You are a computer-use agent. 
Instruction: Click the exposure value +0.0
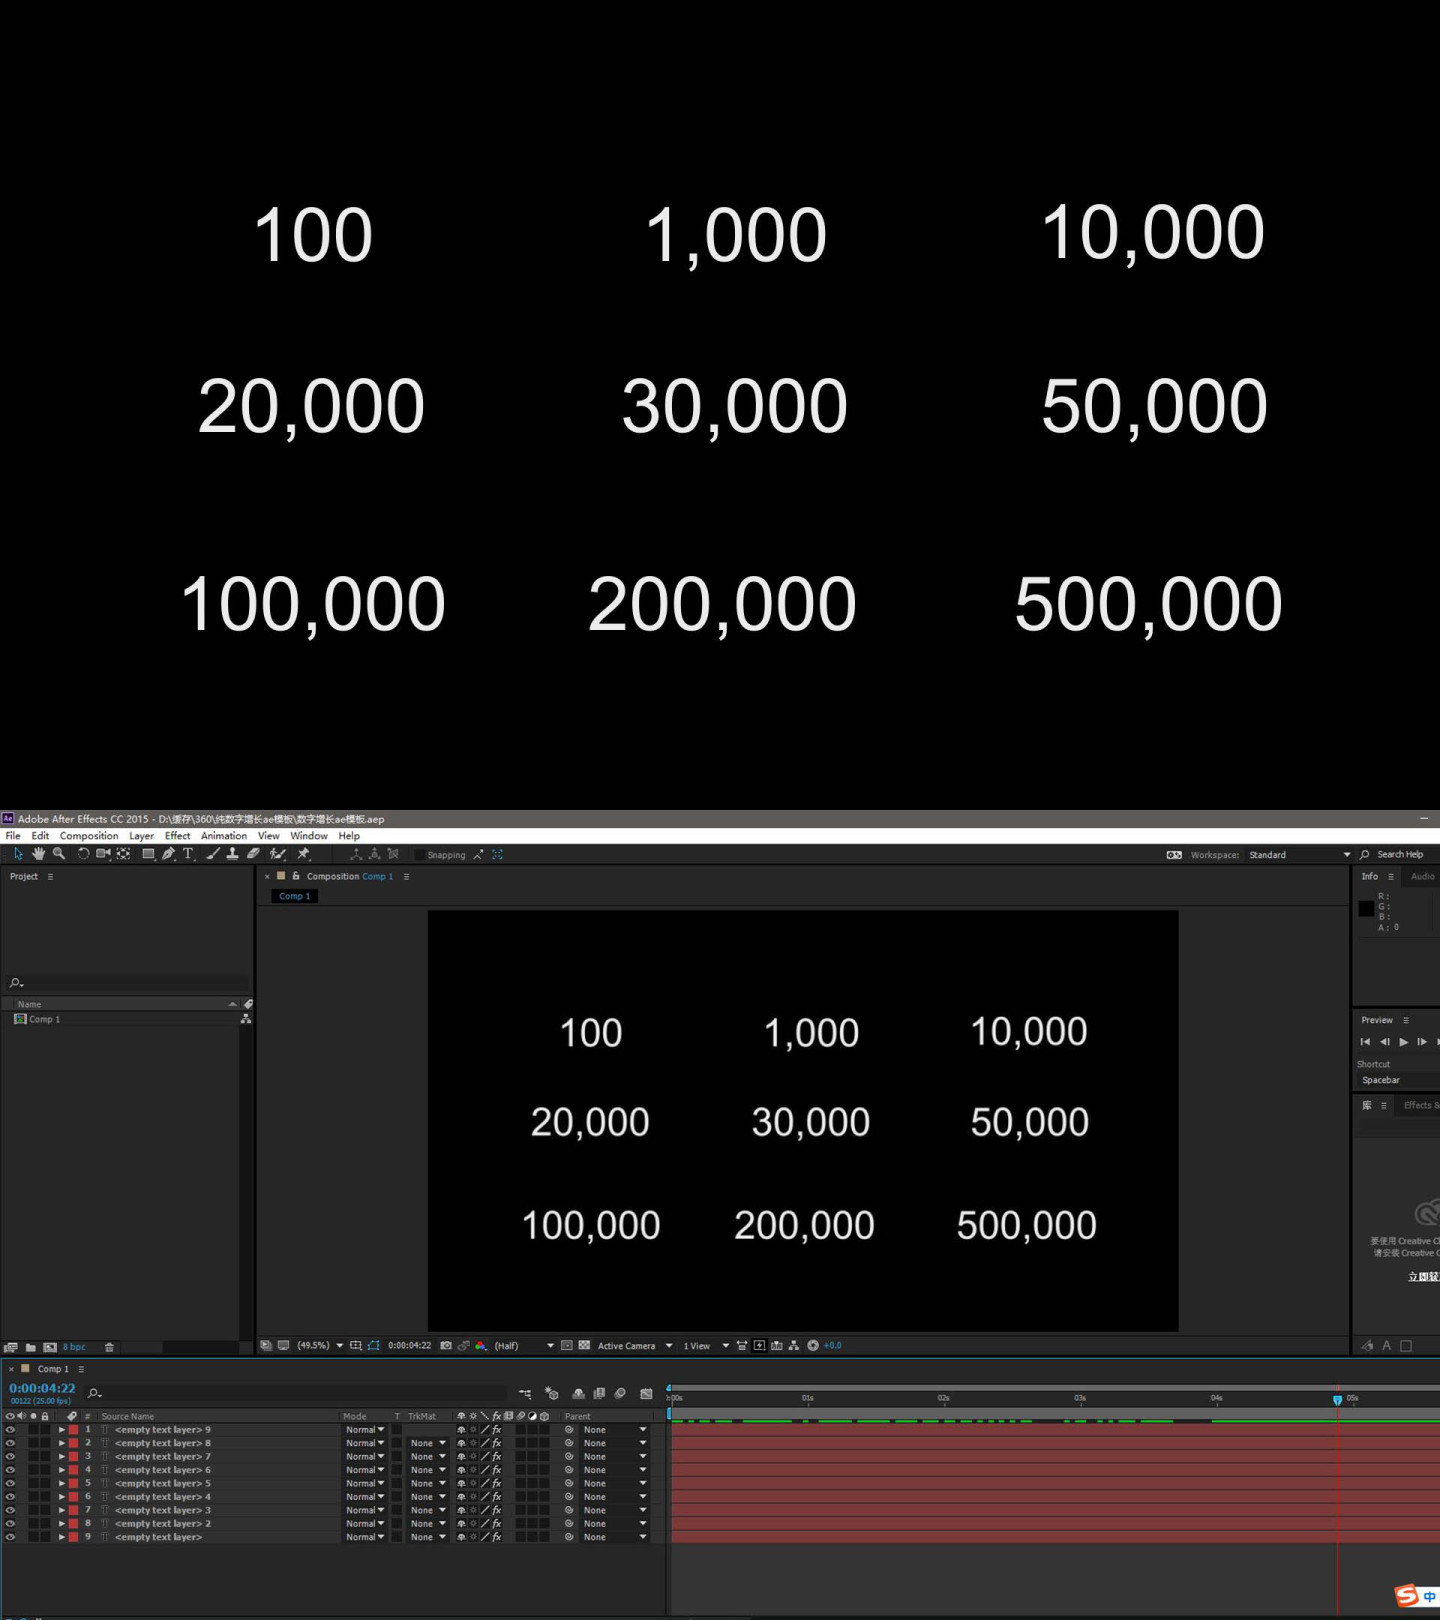click(833, 1346)
